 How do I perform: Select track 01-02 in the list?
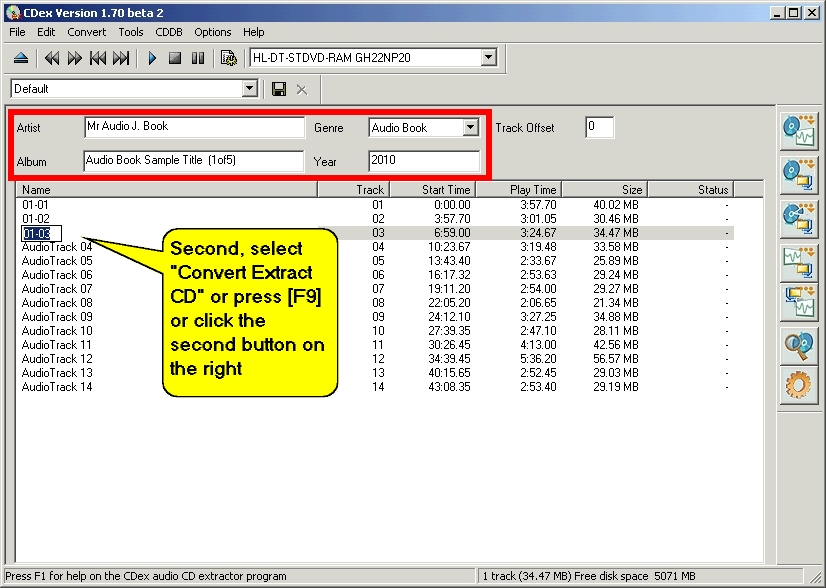click(35, 219)
